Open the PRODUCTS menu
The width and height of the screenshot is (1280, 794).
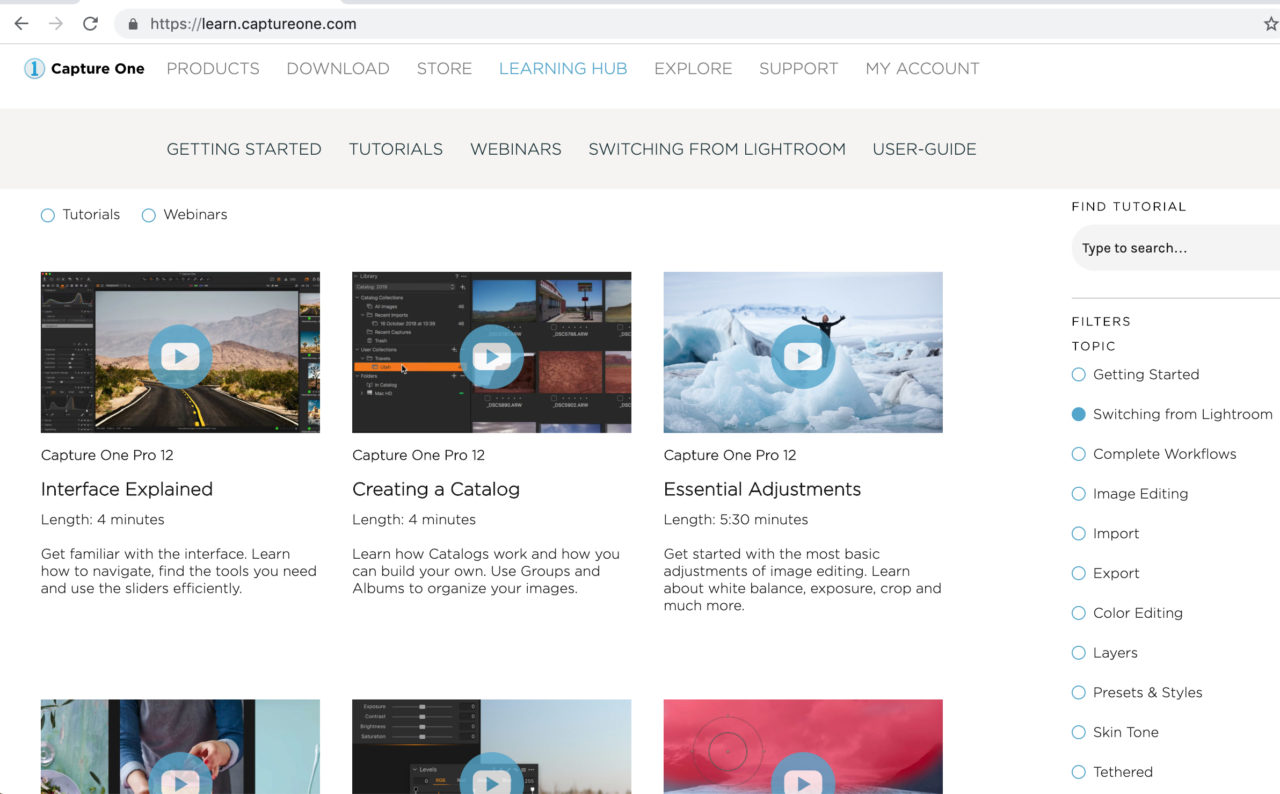point(213,69)
